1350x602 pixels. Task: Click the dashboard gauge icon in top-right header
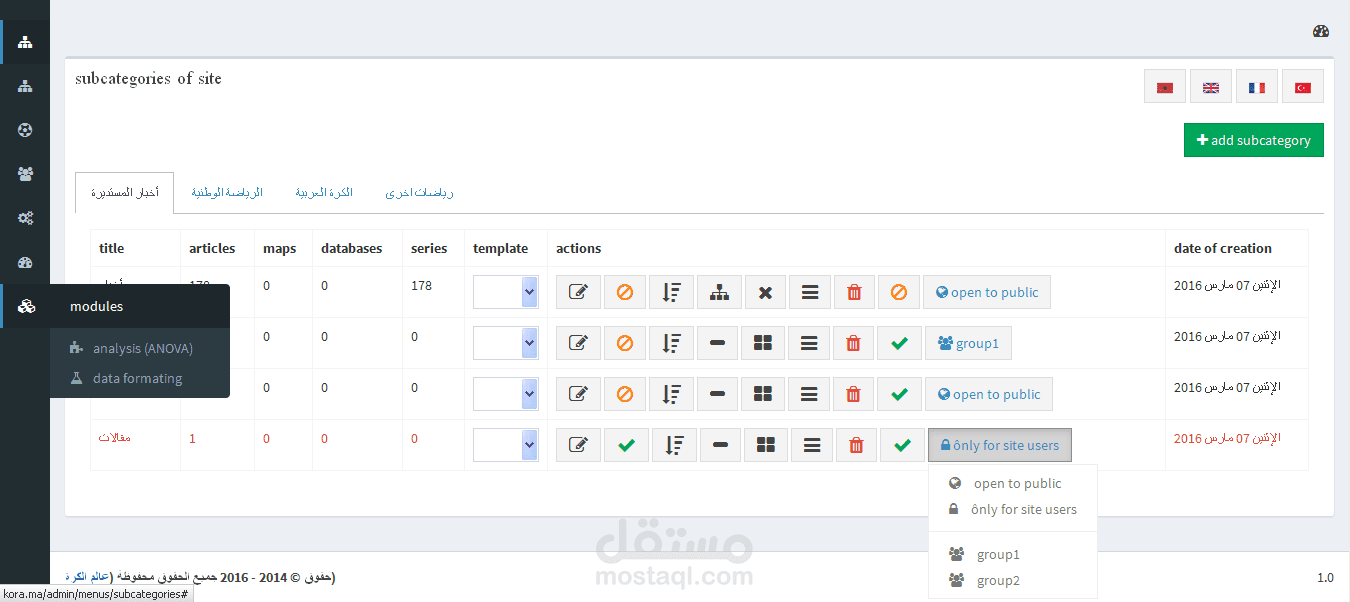coord(1321,31)
